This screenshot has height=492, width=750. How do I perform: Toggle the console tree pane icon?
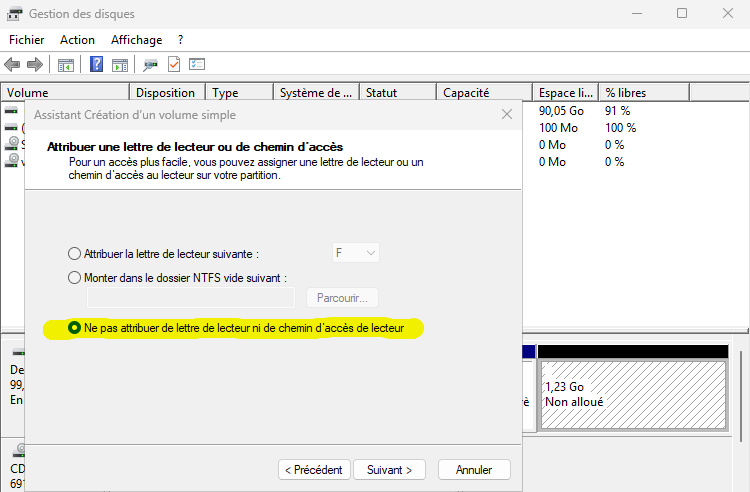[66, 65]
